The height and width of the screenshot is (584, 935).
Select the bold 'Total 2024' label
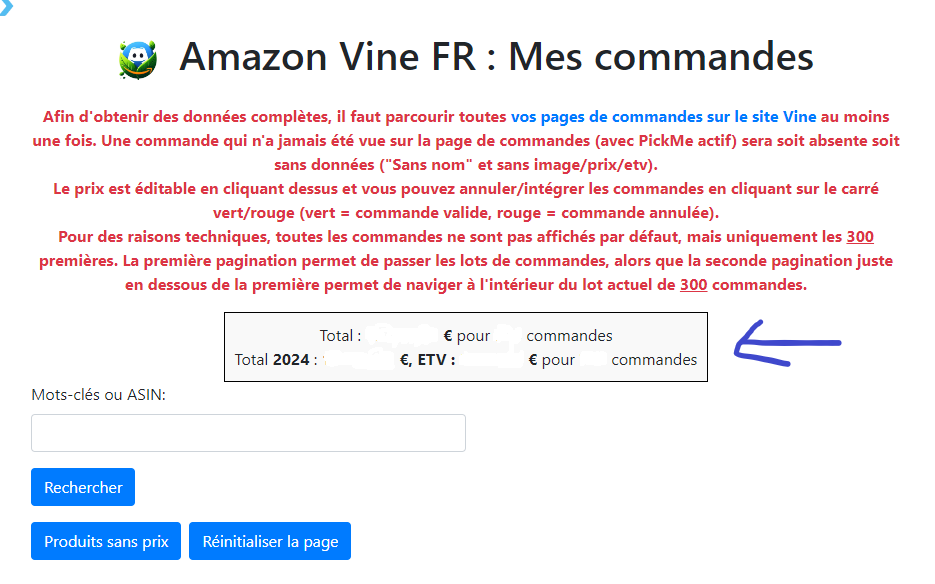[272, 360]
